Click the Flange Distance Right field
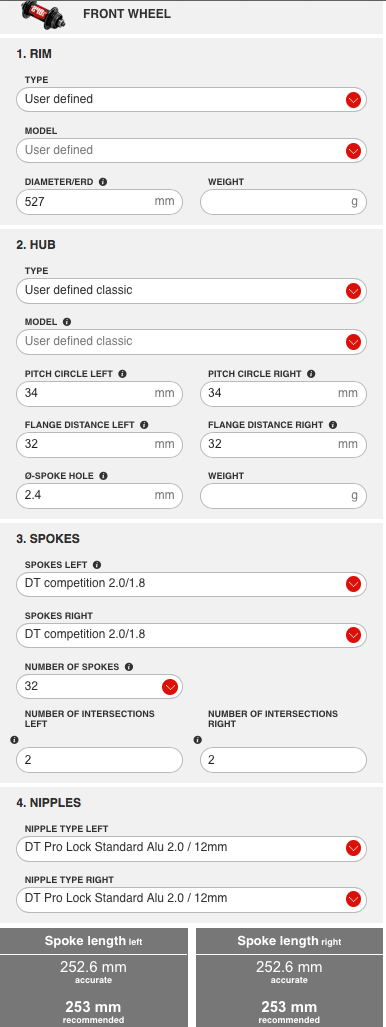This screenshot has width=386, height=1027. click(x=283, y=445)
